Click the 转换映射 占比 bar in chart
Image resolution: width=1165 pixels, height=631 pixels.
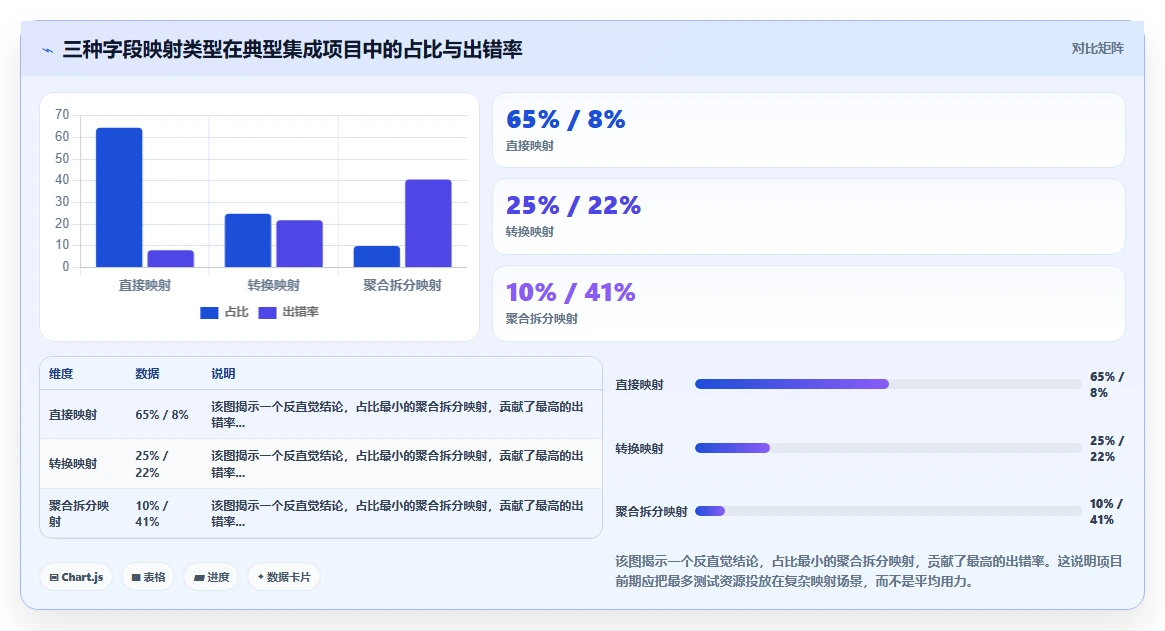pos(248,241)
